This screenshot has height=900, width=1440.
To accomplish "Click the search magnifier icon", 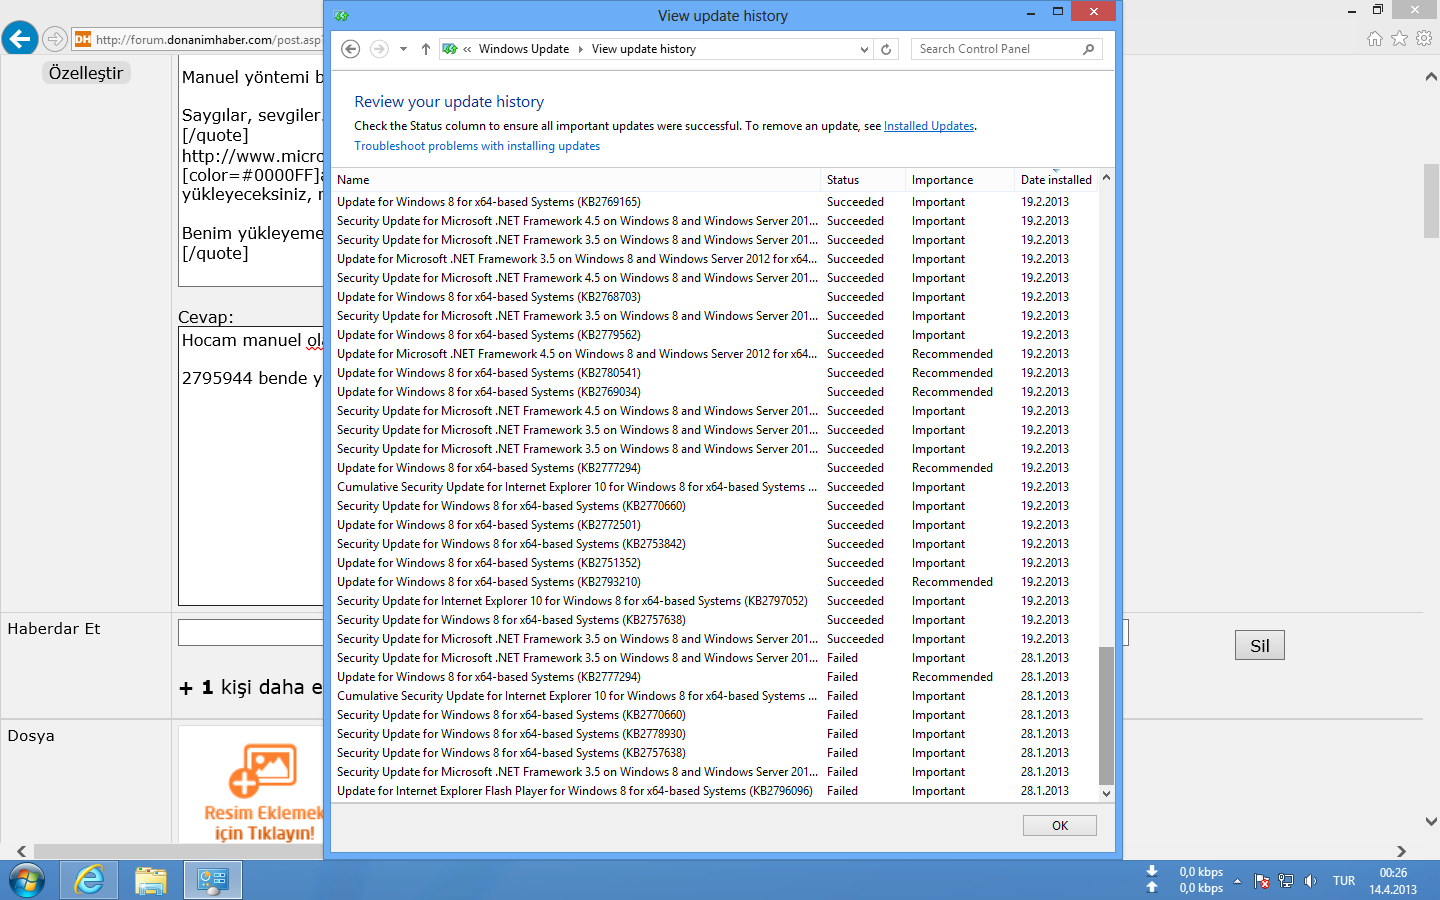I will tap(1089, 49).
